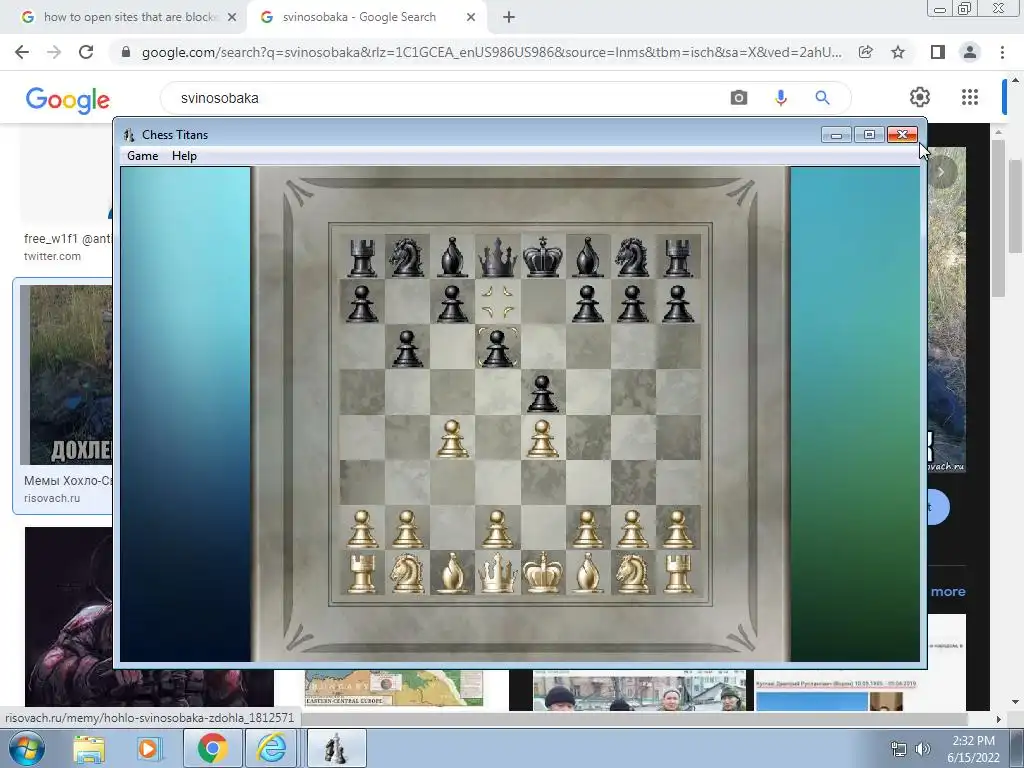Click the volume speaker tray icon
Image resolution: width=1024 pixels, height=768 pixels.
click(x=922, y=749)
